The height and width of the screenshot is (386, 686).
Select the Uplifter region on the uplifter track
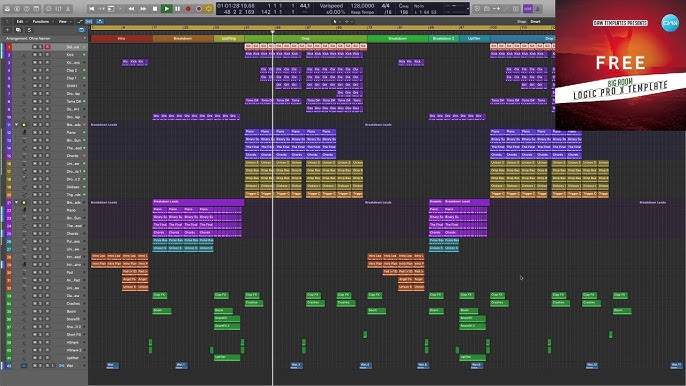click(227, 358)
